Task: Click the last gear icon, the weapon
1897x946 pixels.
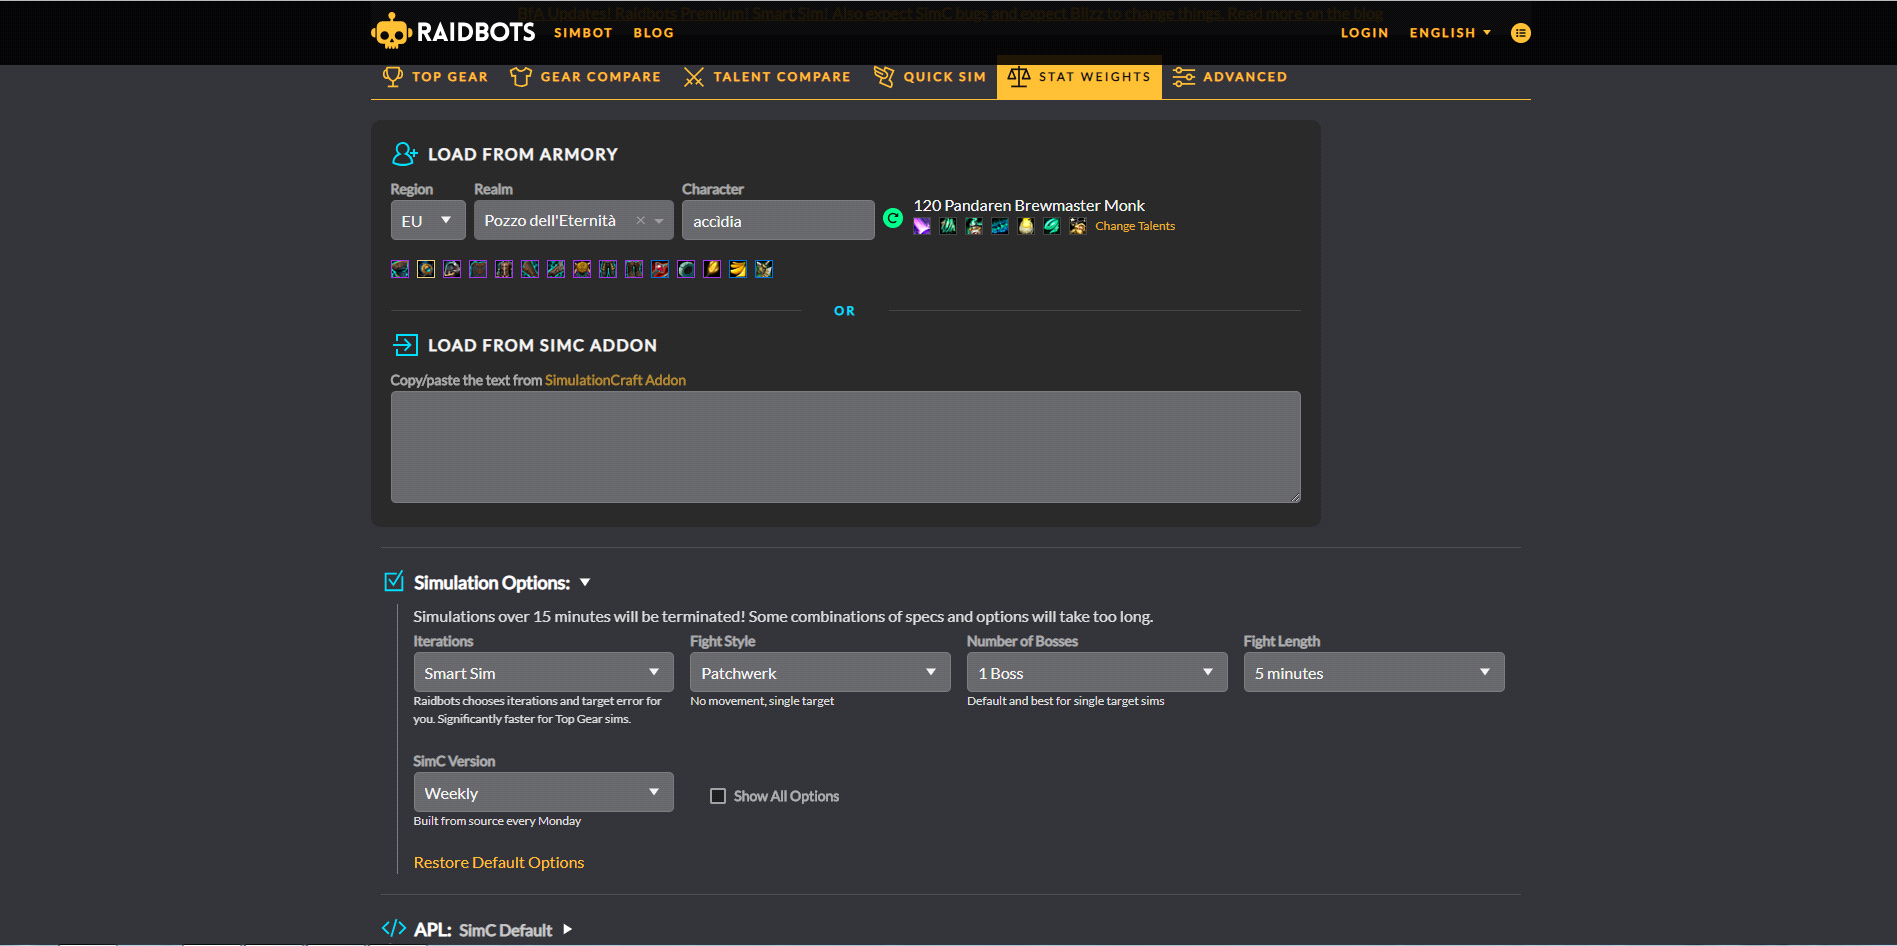Action: coord(764,269)
